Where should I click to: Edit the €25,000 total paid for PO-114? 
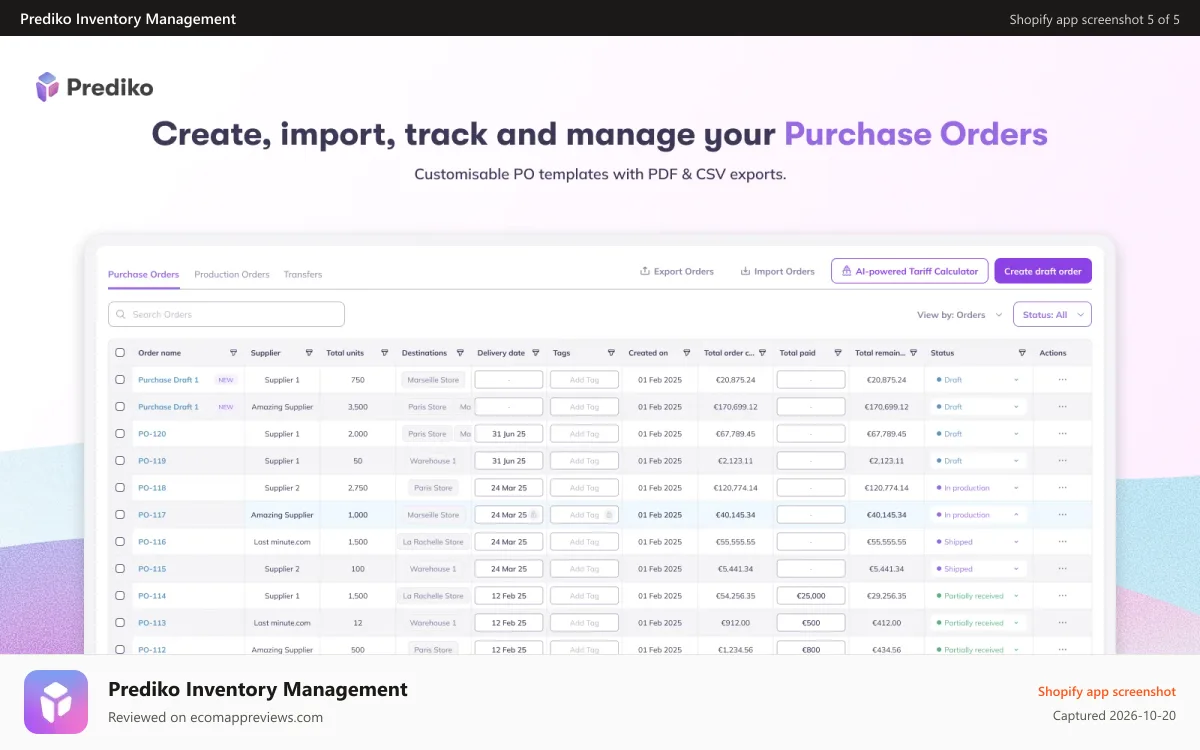(x=811, y=596)
